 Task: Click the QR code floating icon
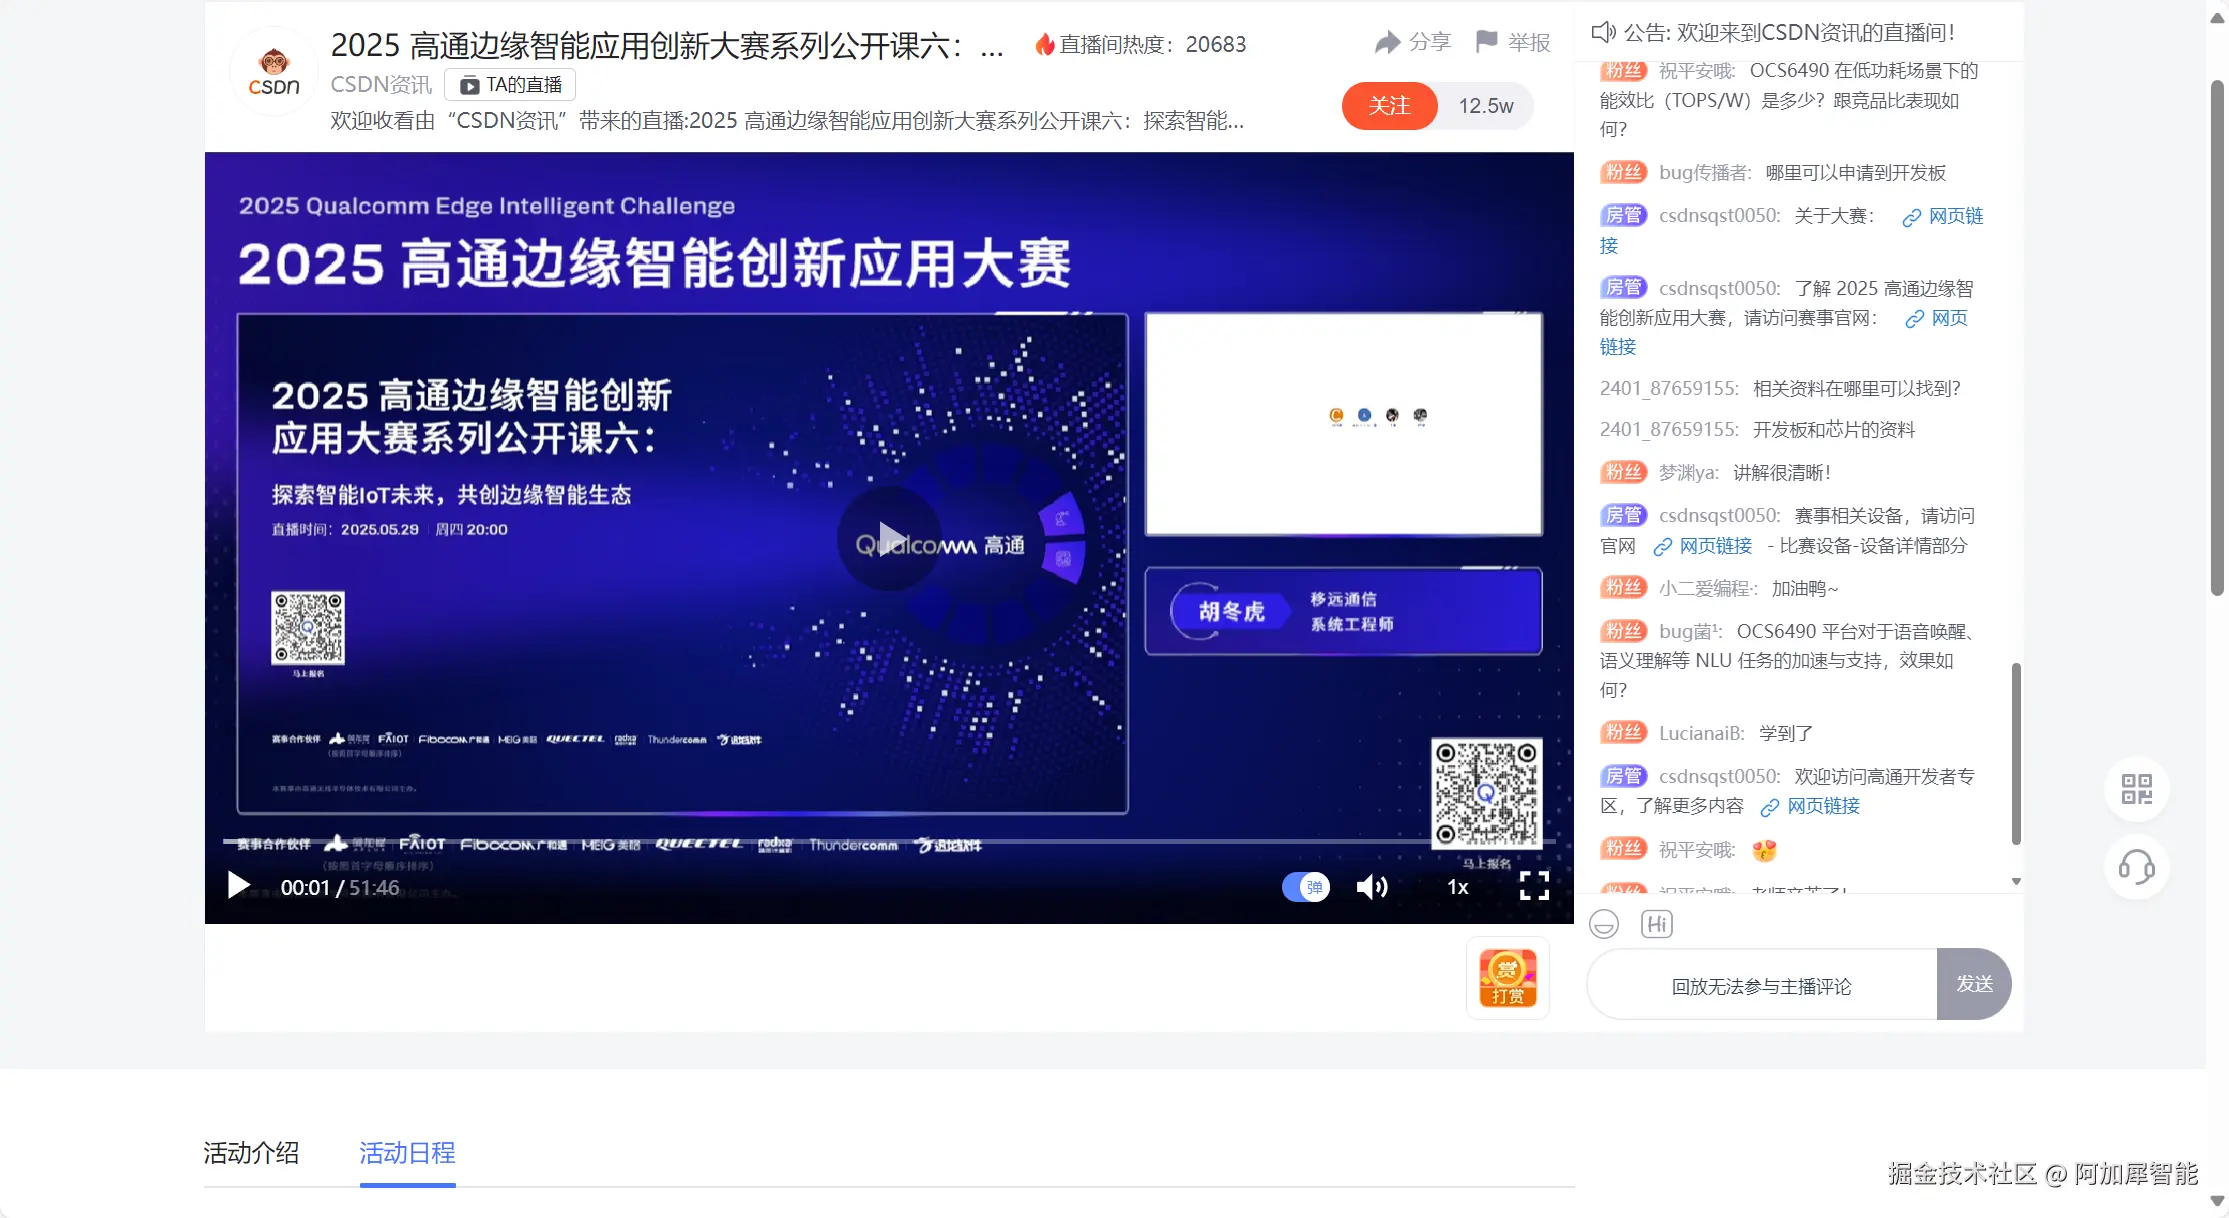pos(2136,790)
